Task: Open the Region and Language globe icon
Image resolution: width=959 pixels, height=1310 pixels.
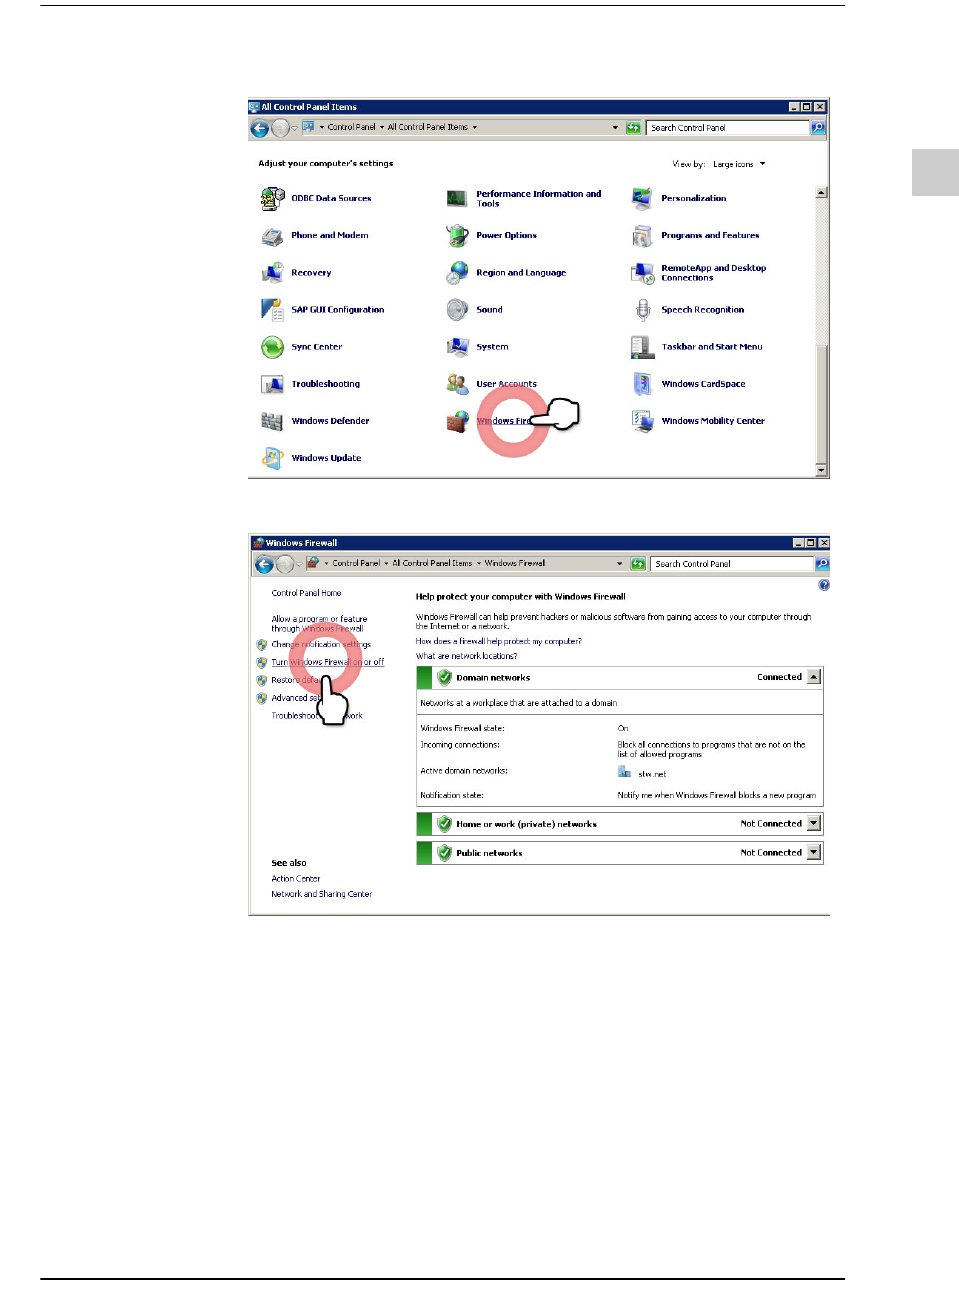Action: coord(457,273)
